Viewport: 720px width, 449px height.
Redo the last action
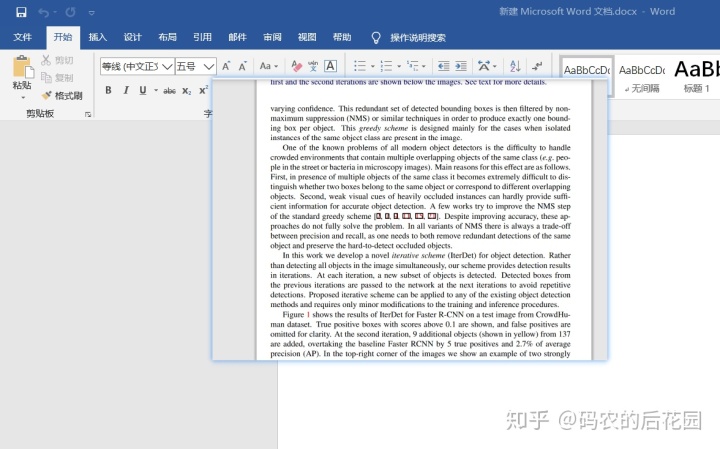pyautogui.click(x=70, y=12)
